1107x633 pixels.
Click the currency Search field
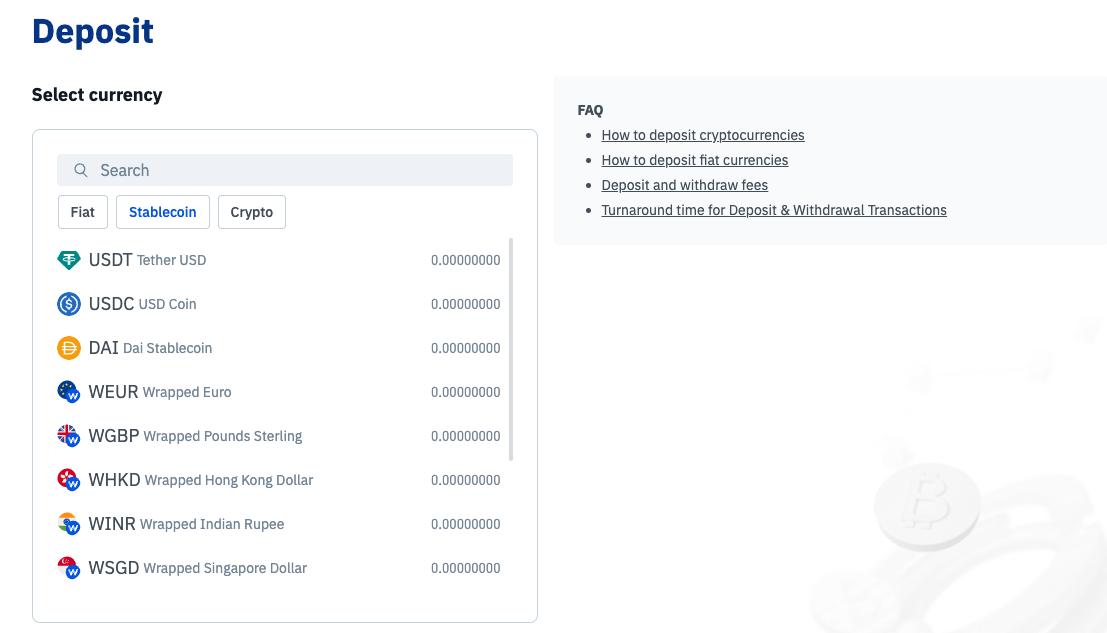(x=300, y=171)
